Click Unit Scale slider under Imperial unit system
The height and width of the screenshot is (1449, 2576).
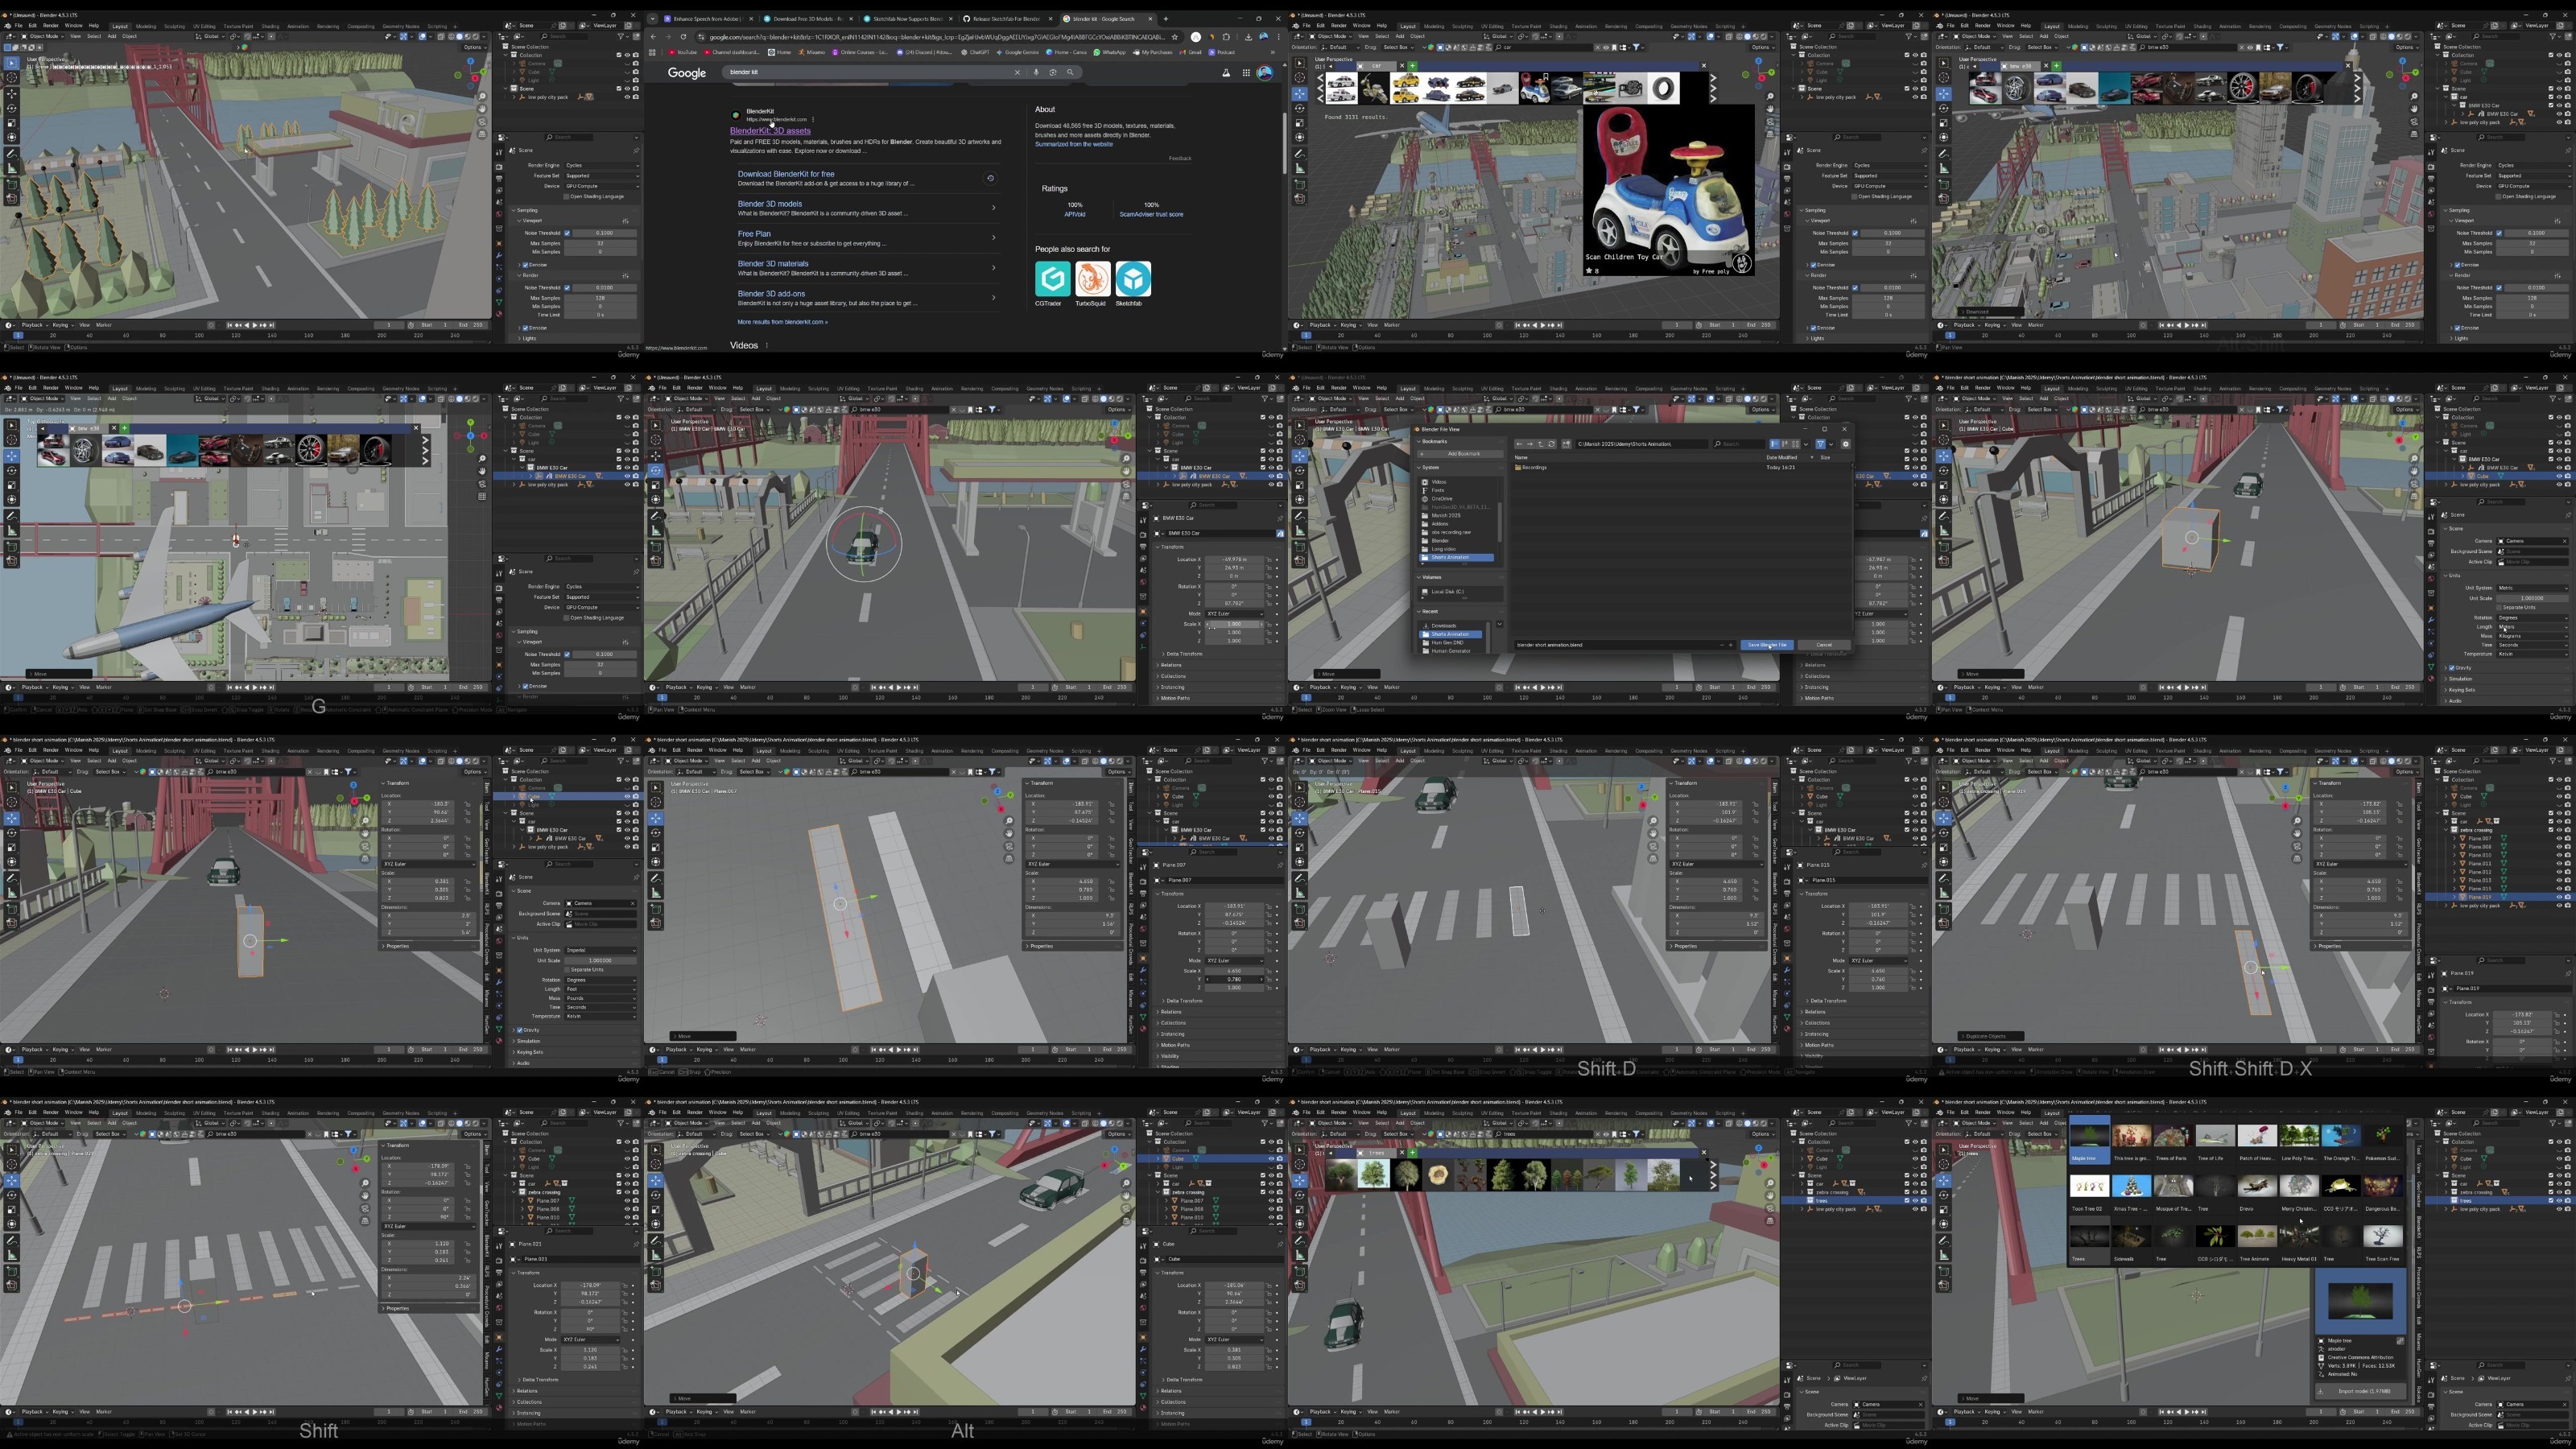[601, 961]
